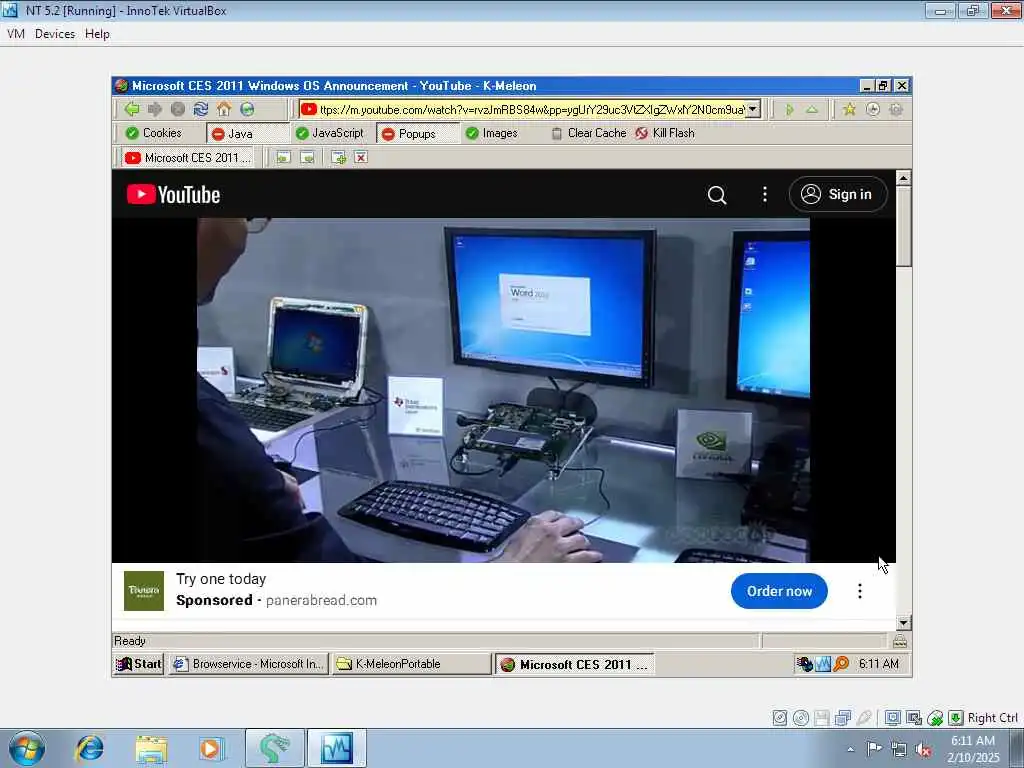Click Kill Flash in the privacy bar

coord(665,133)
